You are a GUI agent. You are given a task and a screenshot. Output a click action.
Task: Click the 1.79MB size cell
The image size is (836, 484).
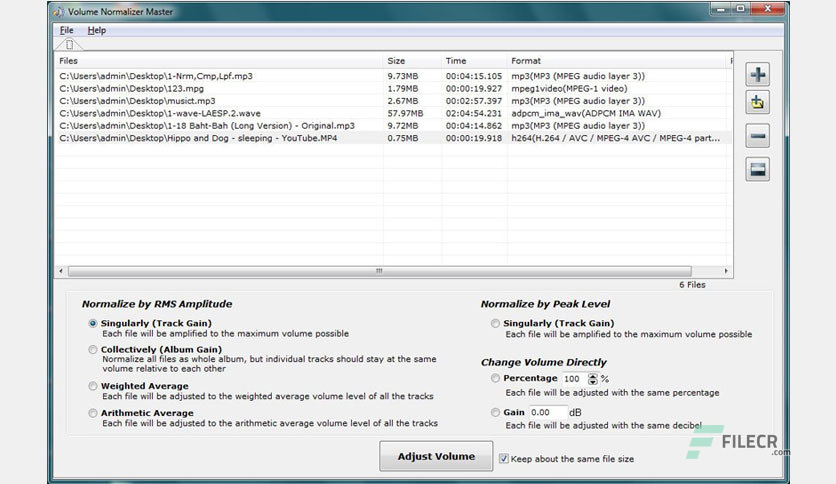pyautogui.click(x=403, y=88)
